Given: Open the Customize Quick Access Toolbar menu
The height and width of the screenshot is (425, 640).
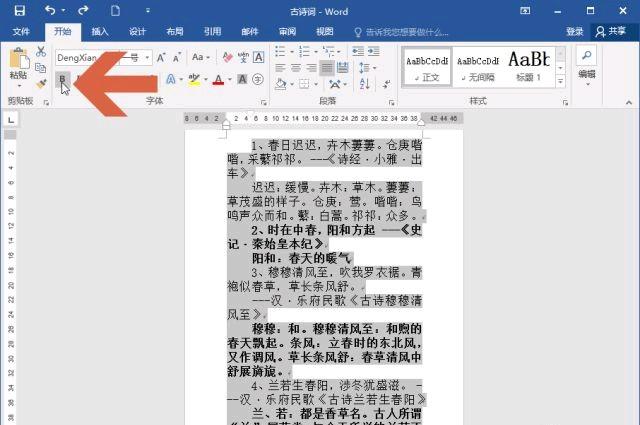Looking at the screenshot, I should 148,11.
